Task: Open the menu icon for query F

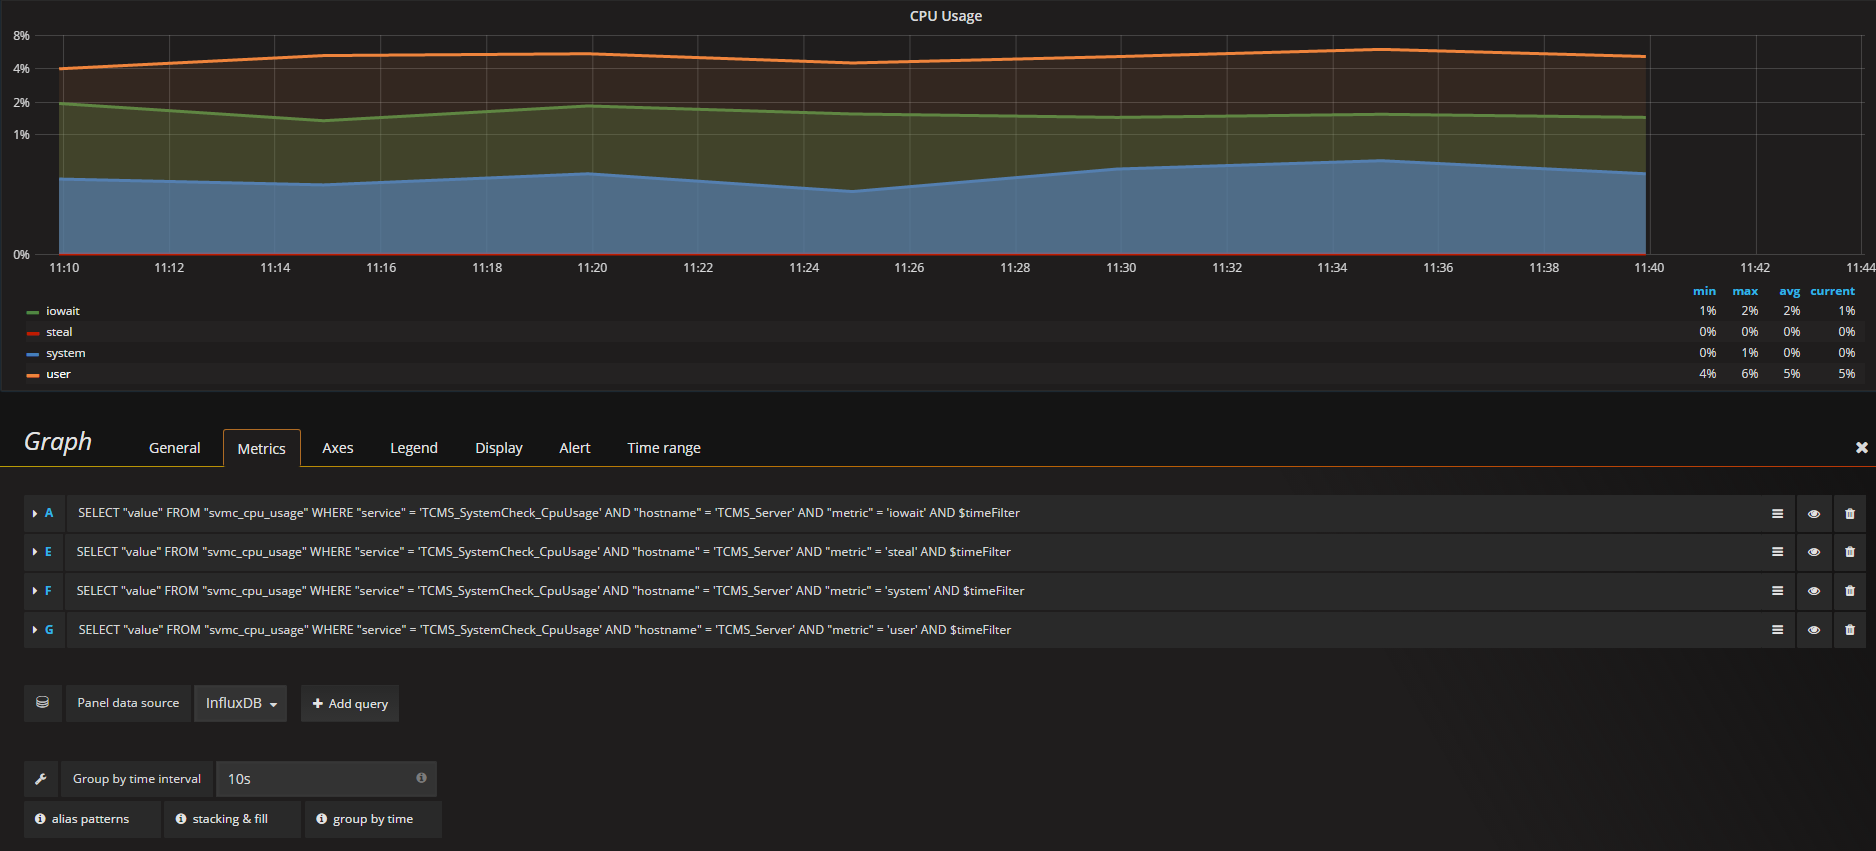Action: pos(1777,591)
